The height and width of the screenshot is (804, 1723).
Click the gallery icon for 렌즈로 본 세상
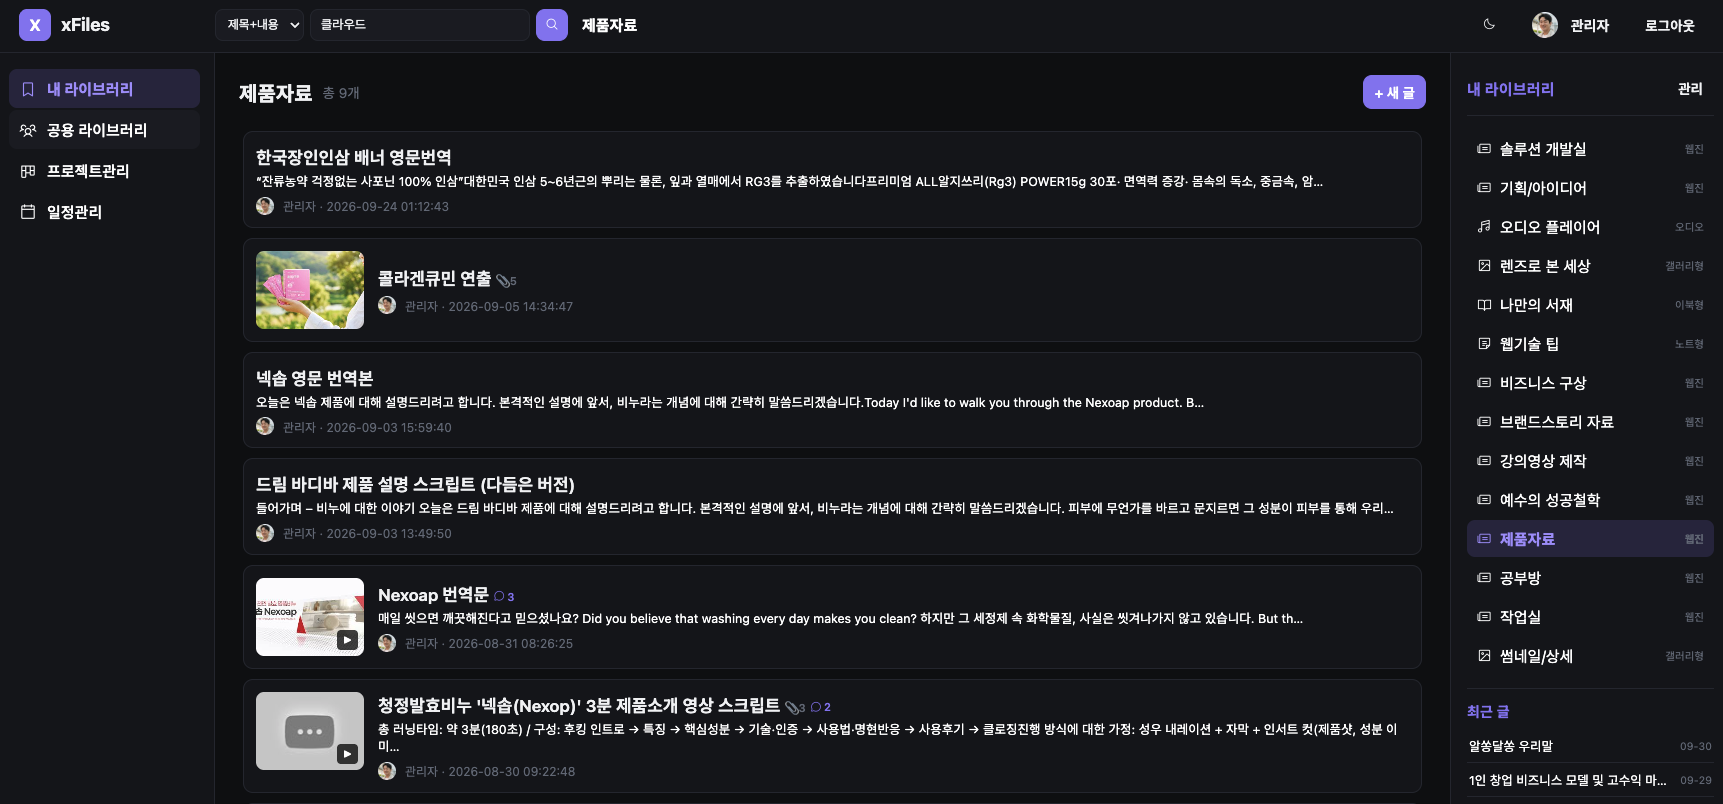[1484, 266]
